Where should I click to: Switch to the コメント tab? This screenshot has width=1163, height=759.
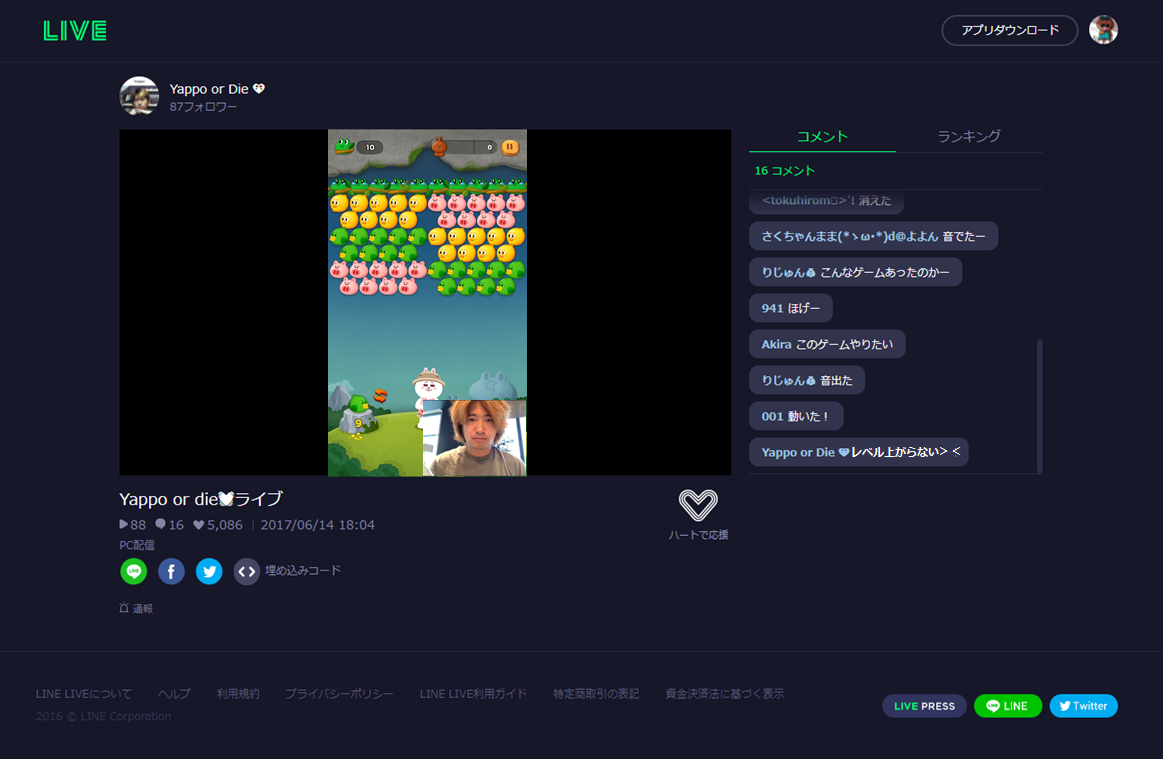point(822,137)
